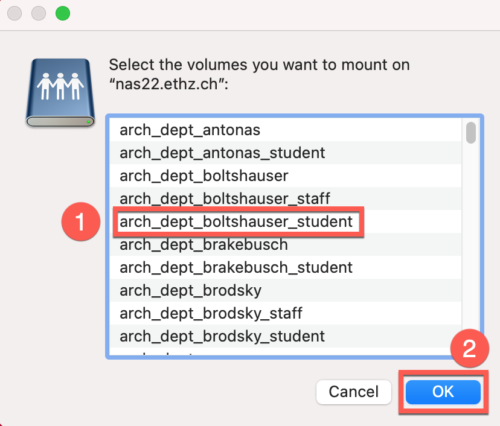Select the arch_dept_antonas volume
Screen dimensions: 500x426
click(286, 130)
